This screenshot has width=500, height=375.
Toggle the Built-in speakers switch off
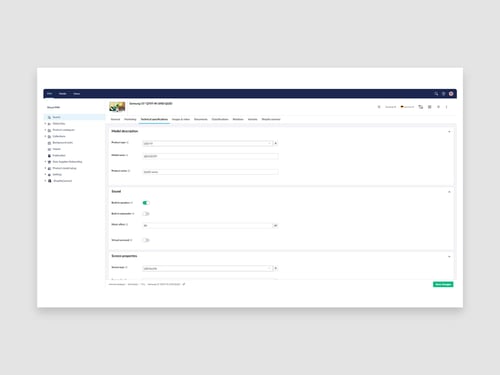click(x=146, y=203)
